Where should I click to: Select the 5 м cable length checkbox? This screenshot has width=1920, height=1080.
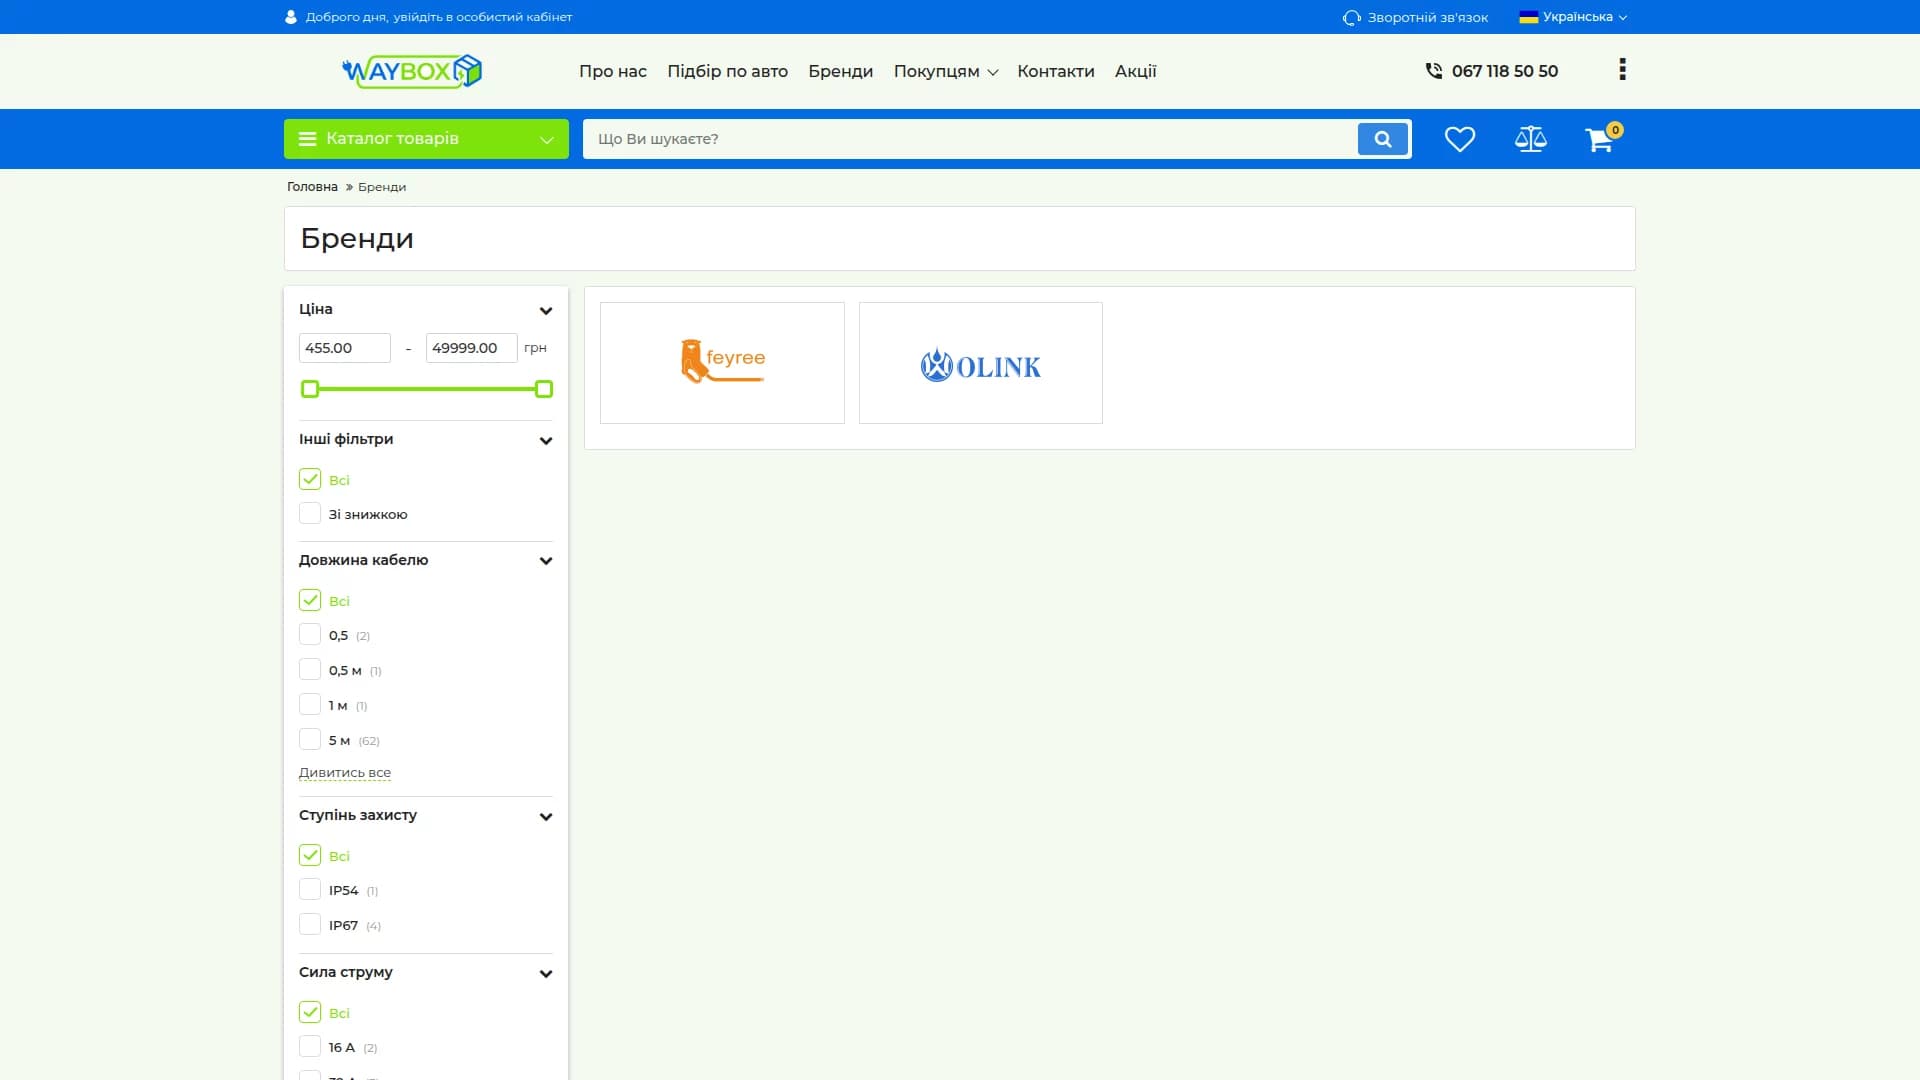310,740
